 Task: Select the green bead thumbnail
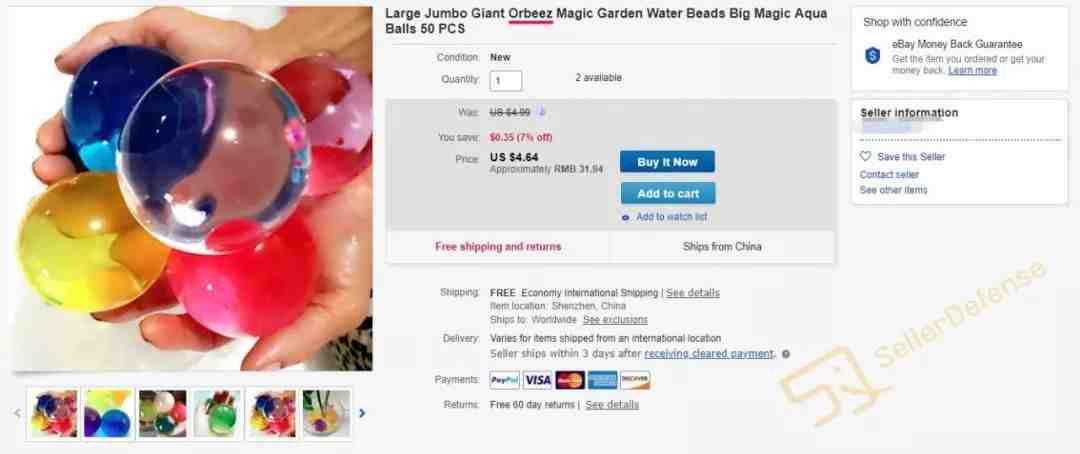click(x=217, y=413)
